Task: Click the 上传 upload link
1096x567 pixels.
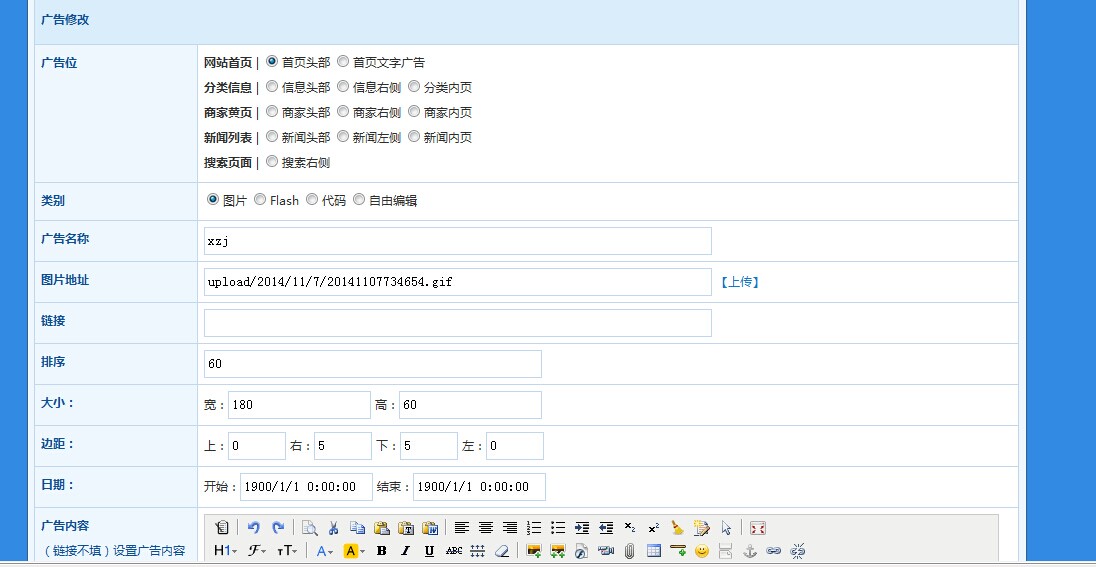Action: (740, 282)
